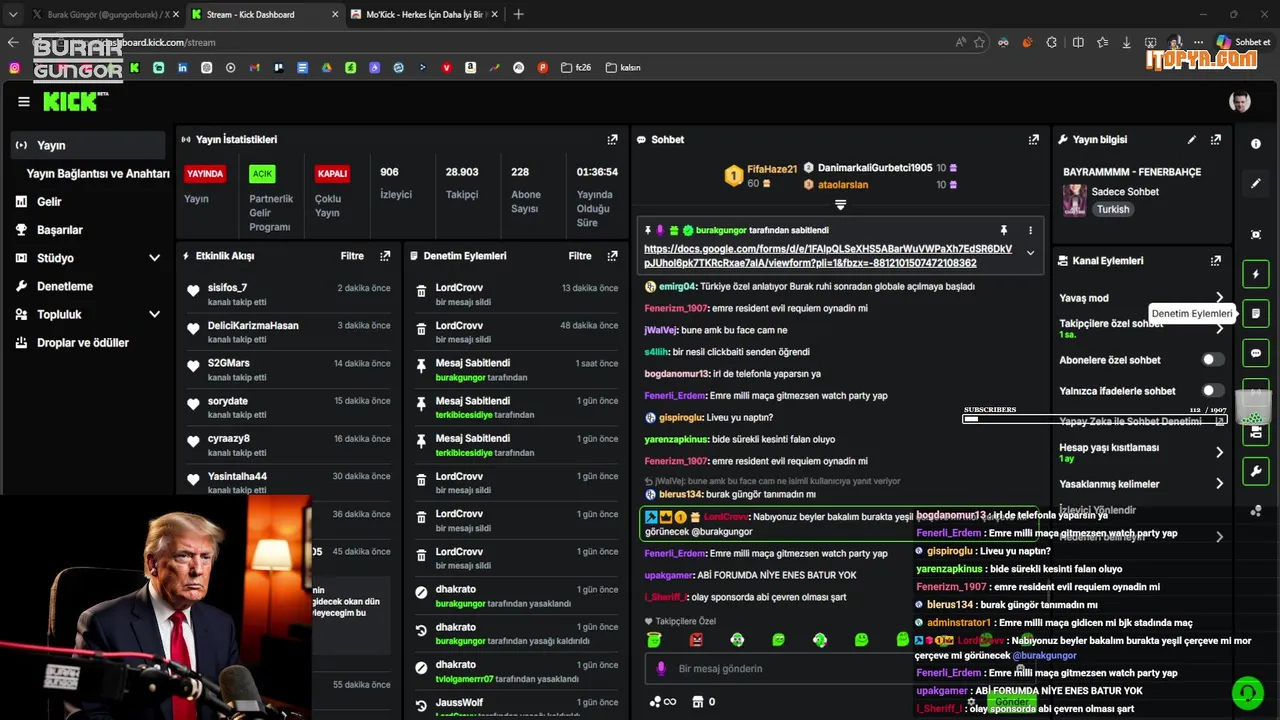Click the Turkish language tag
This screenshot has width=1280, height=720.
1113,210
